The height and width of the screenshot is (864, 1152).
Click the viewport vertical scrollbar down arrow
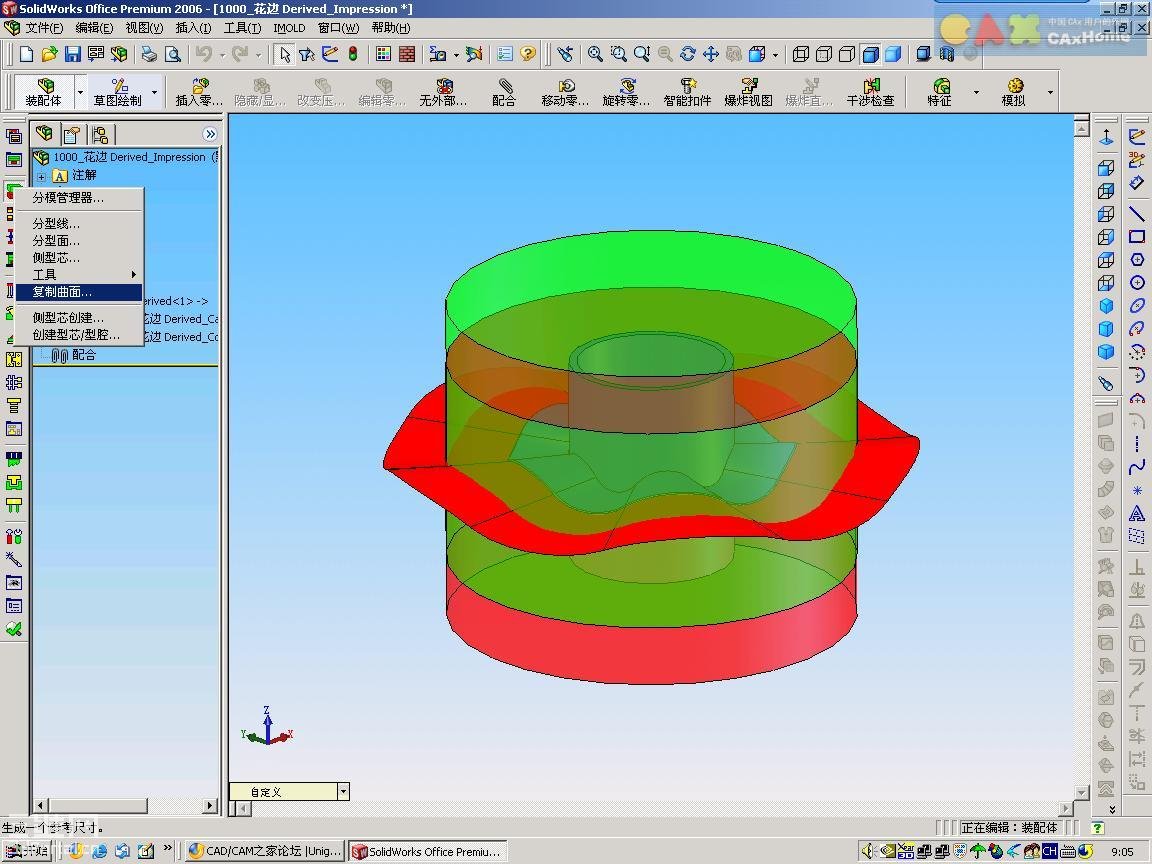(1081, 792)
